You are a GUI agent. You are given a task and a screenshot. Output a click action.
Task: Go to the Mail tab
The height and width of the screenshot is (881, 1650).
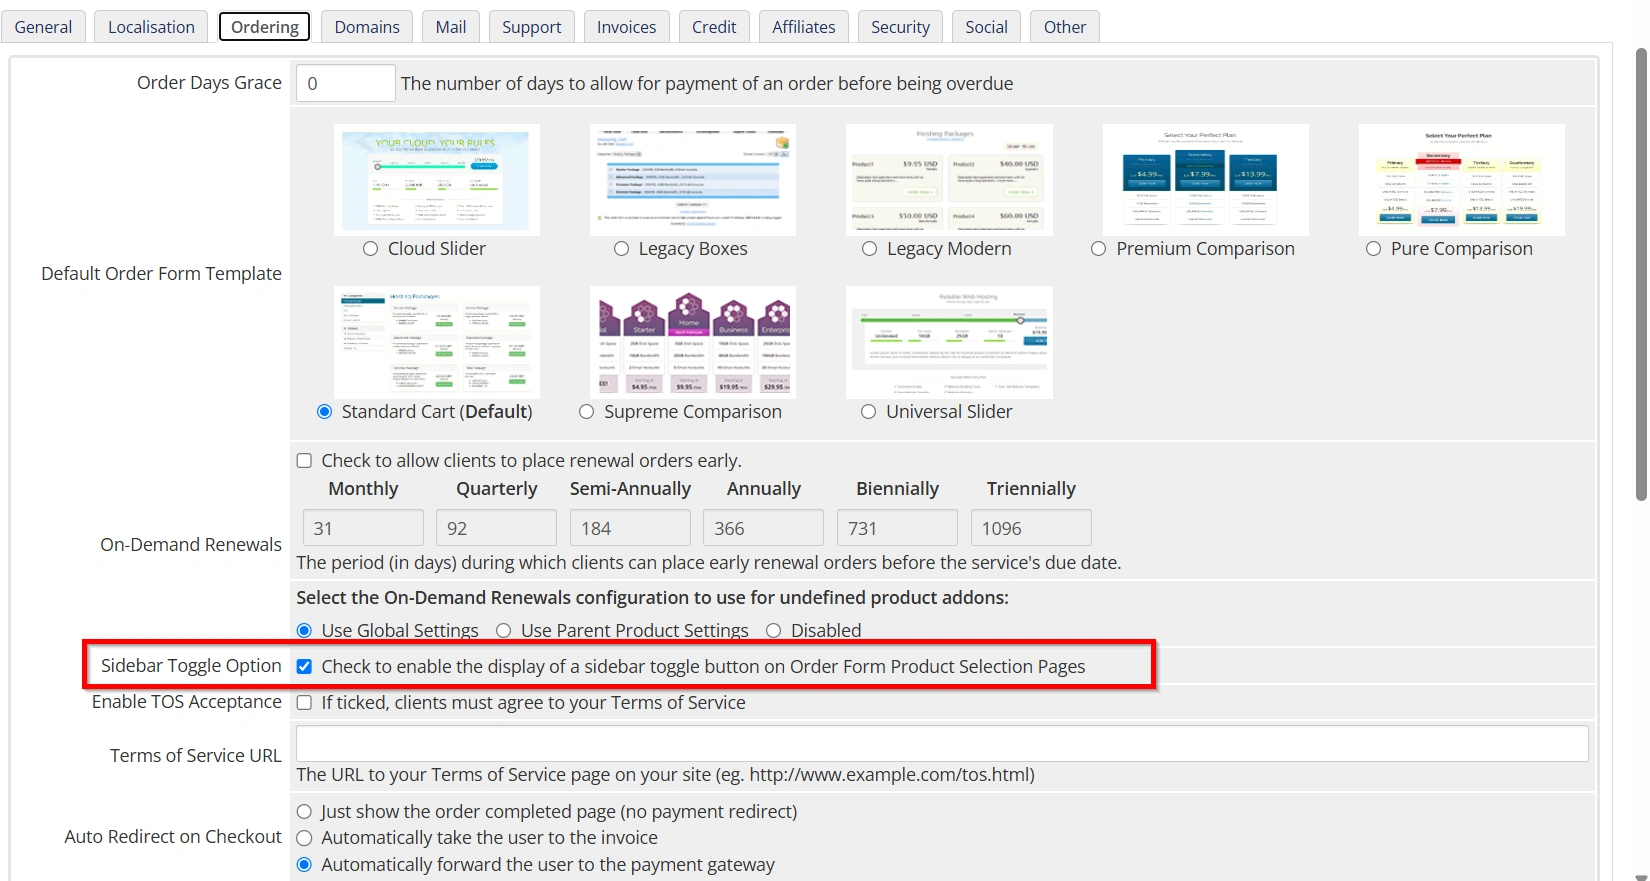451,27
